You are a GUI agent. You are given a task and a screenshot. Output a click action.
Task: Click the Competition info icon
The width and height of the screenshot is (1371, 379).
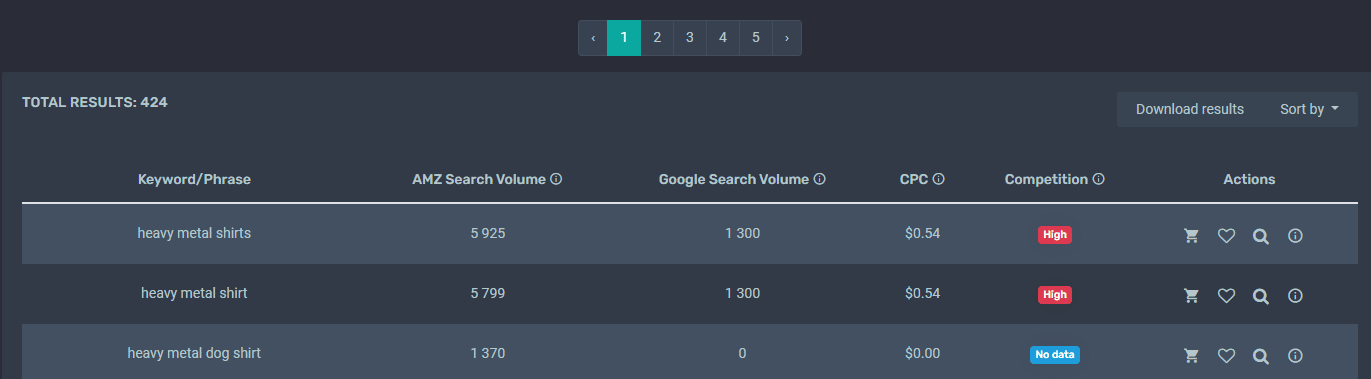point(1098,180)
